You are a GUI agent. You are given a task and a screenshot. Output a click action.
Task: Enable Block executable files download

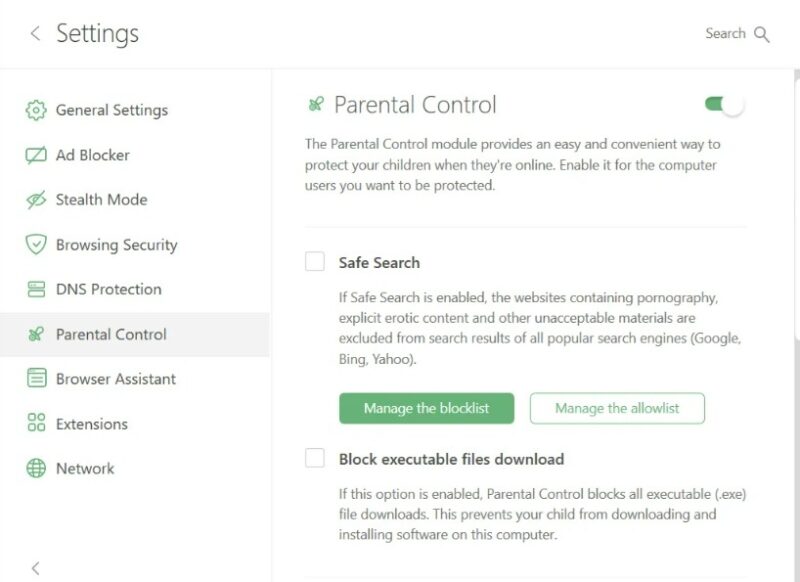[x=315, y=459]
